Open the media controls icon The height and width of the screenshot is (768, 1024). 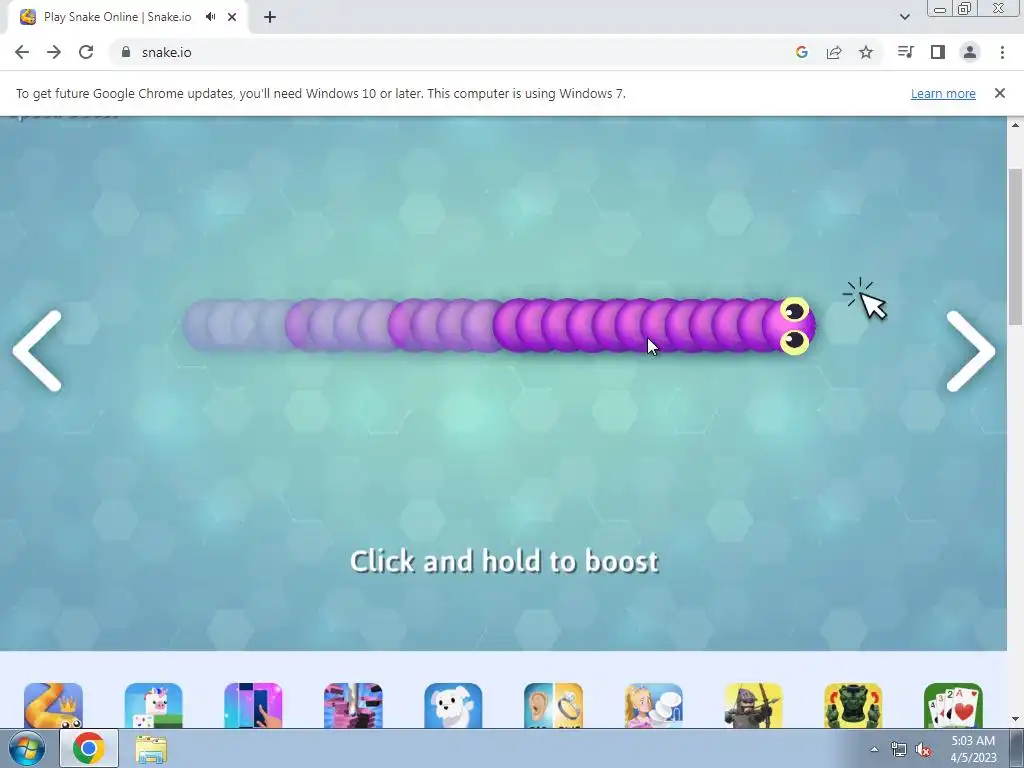click(906, 52)
